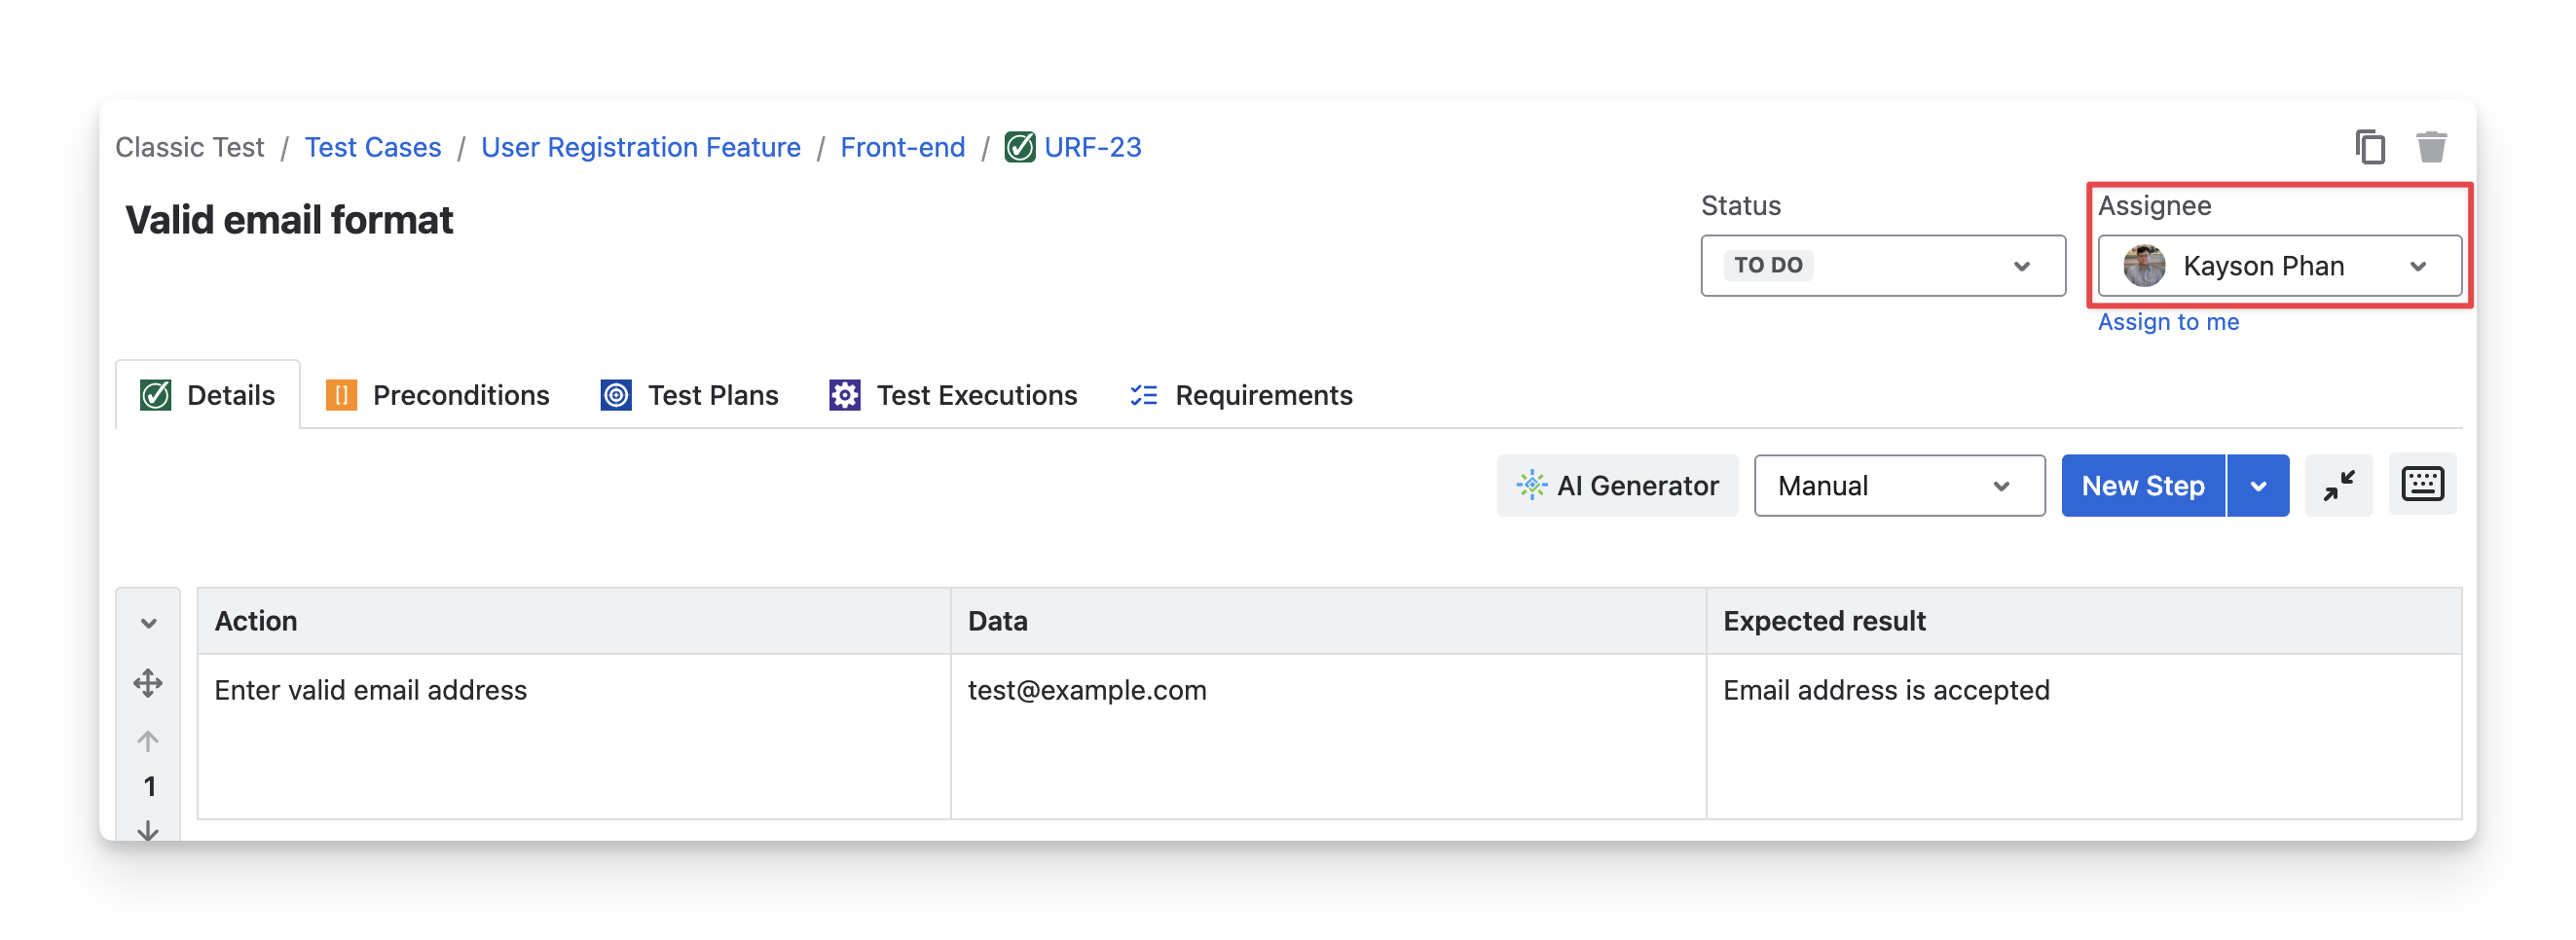Viewport: 2576px width, 940px height.
Task: Move step 1 up with arrow
Action: (148, 741)
